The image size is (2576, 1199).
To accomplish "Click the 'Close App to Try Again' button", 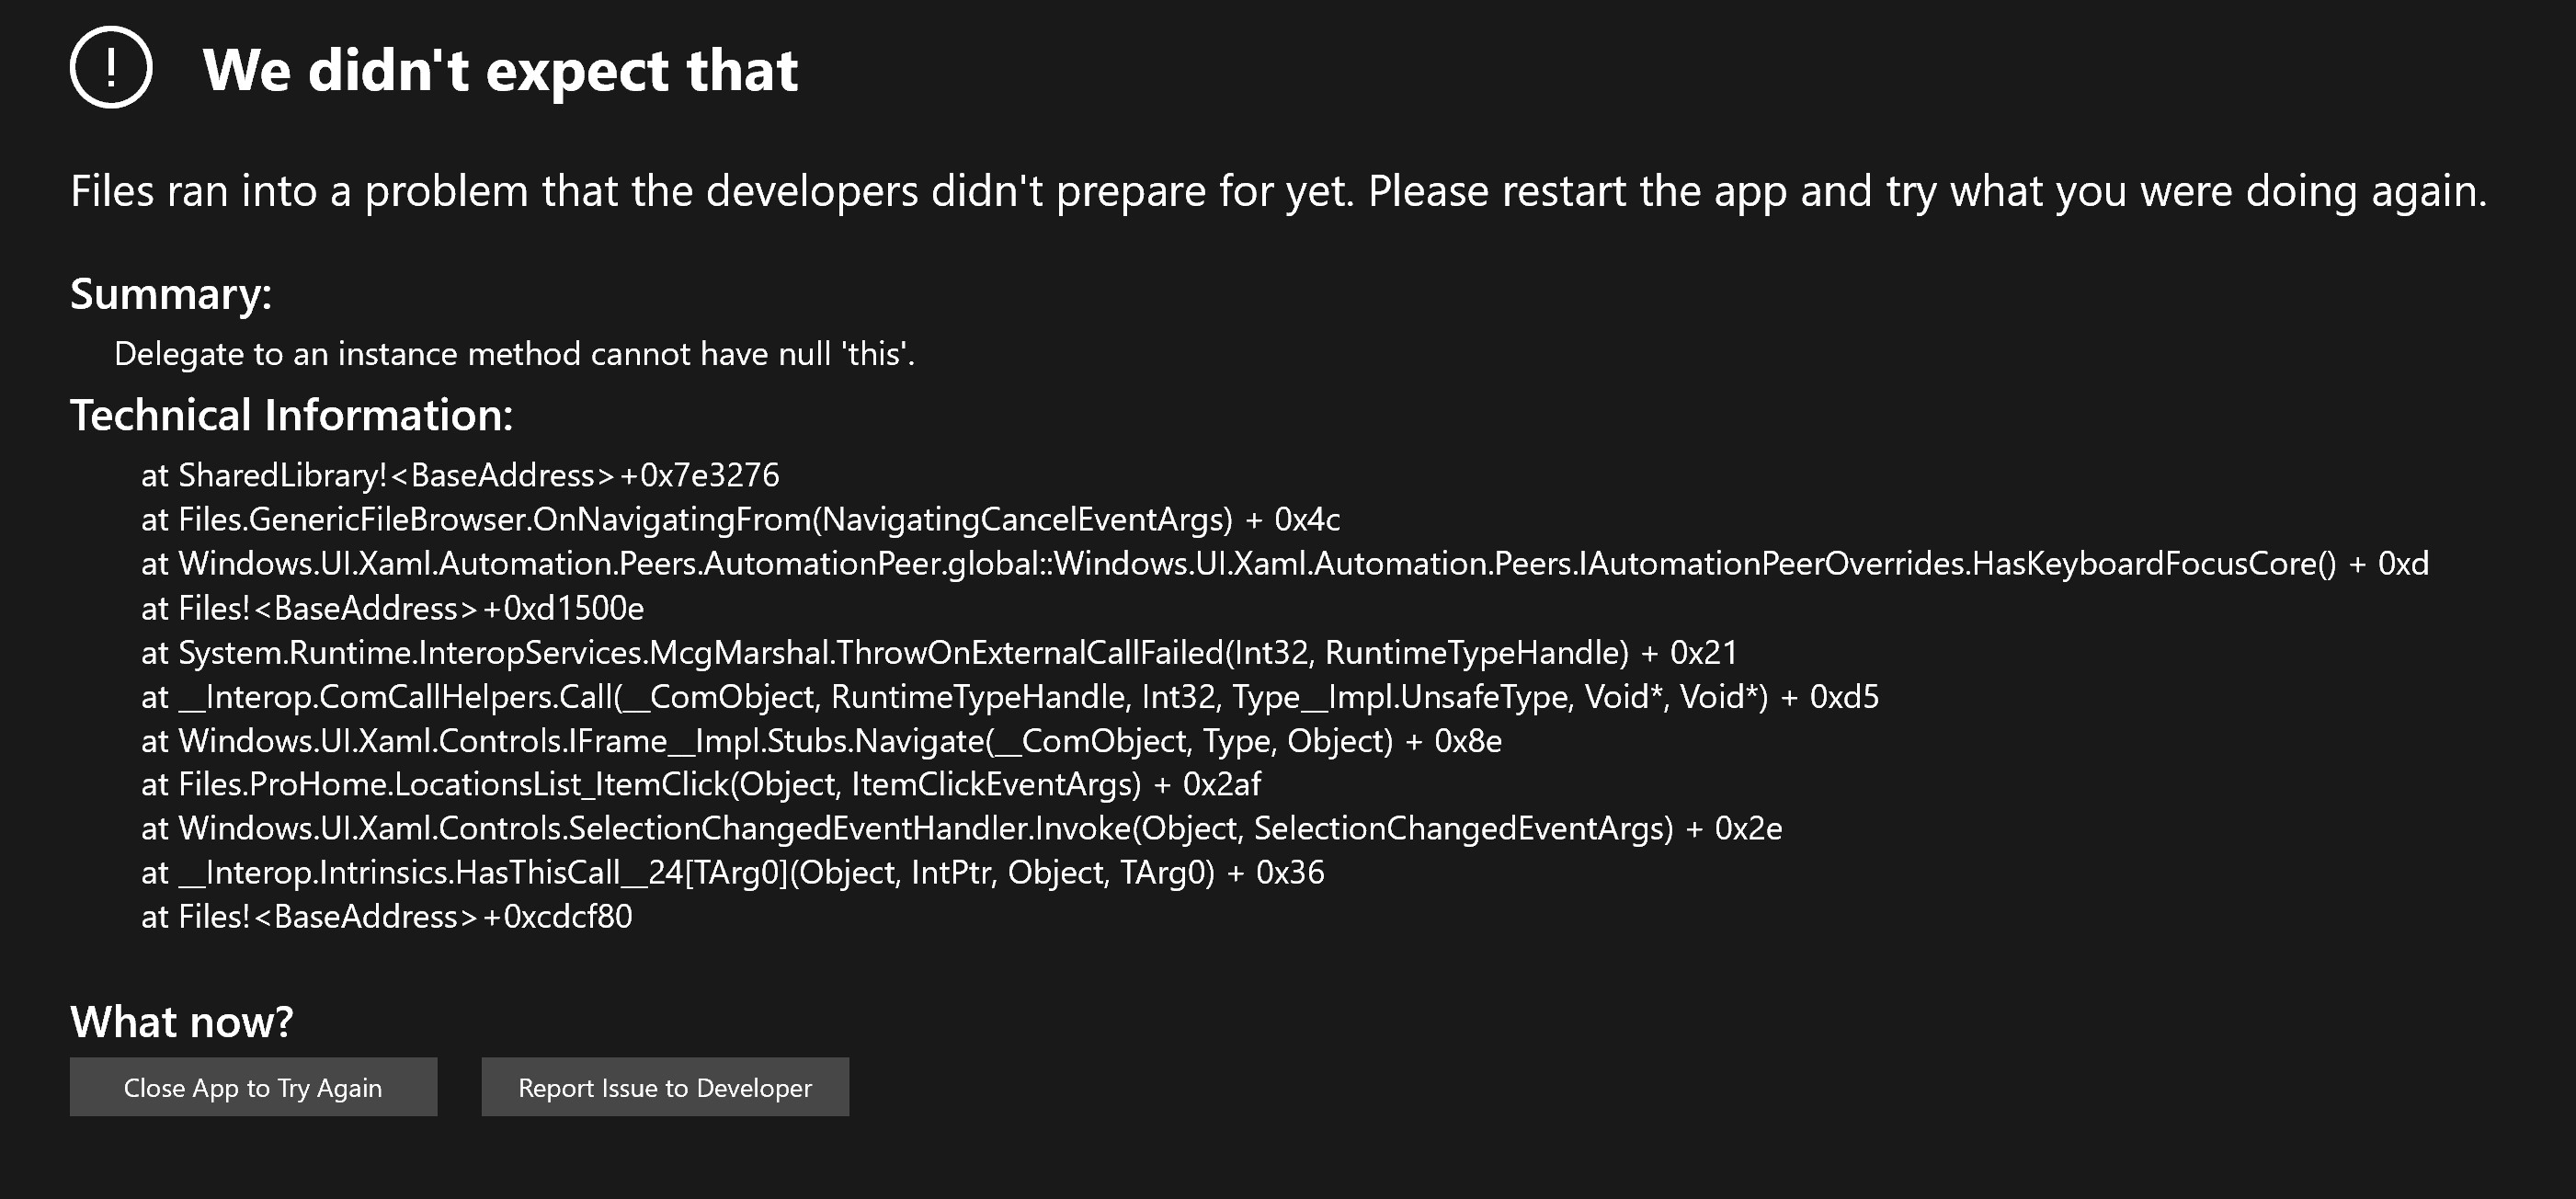I will (x=253, y=1087).
